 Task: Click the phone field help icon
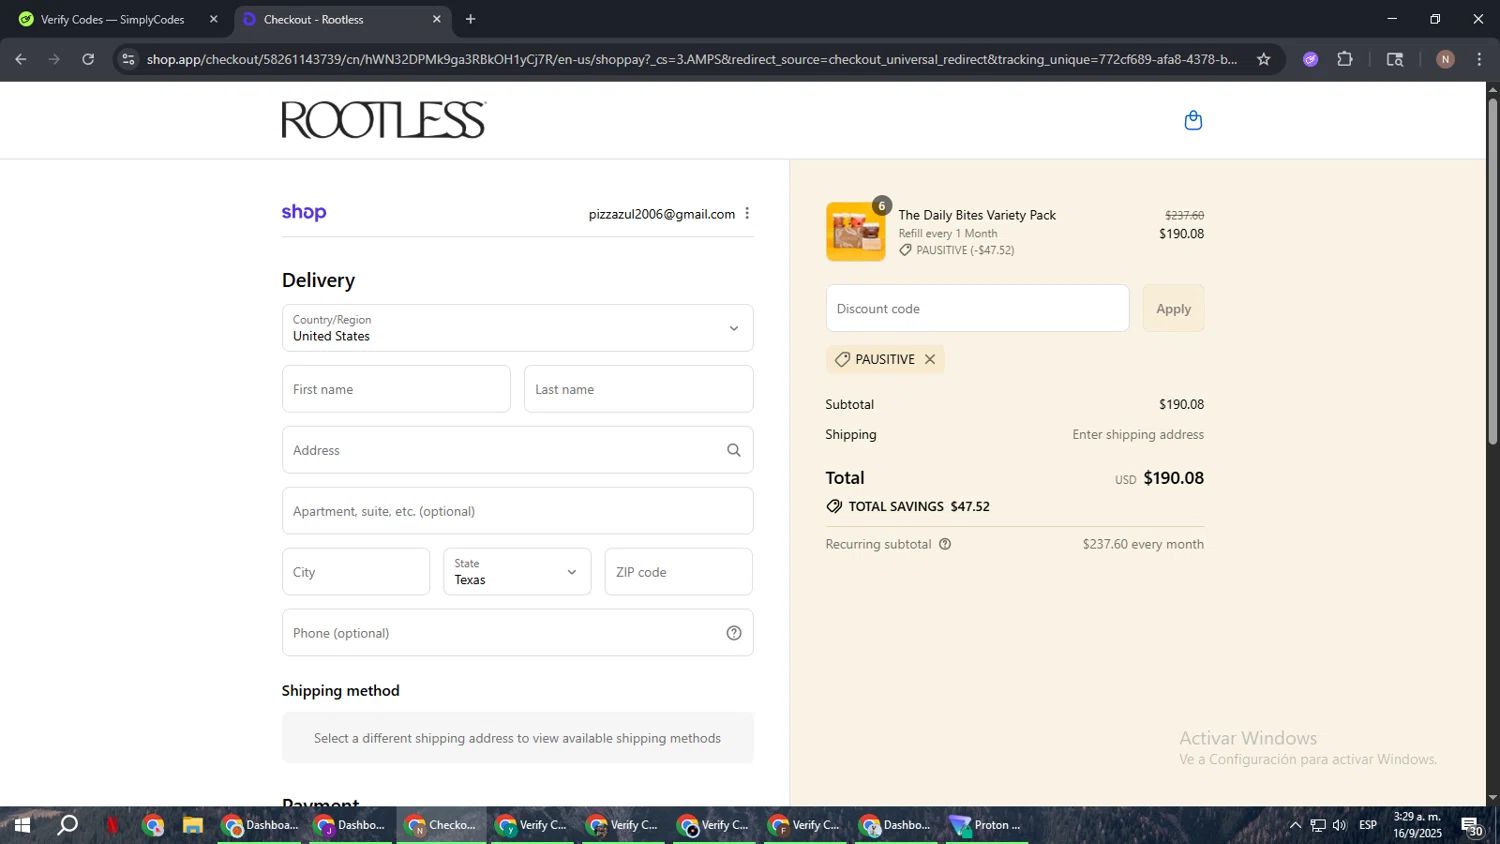point(734,633)
